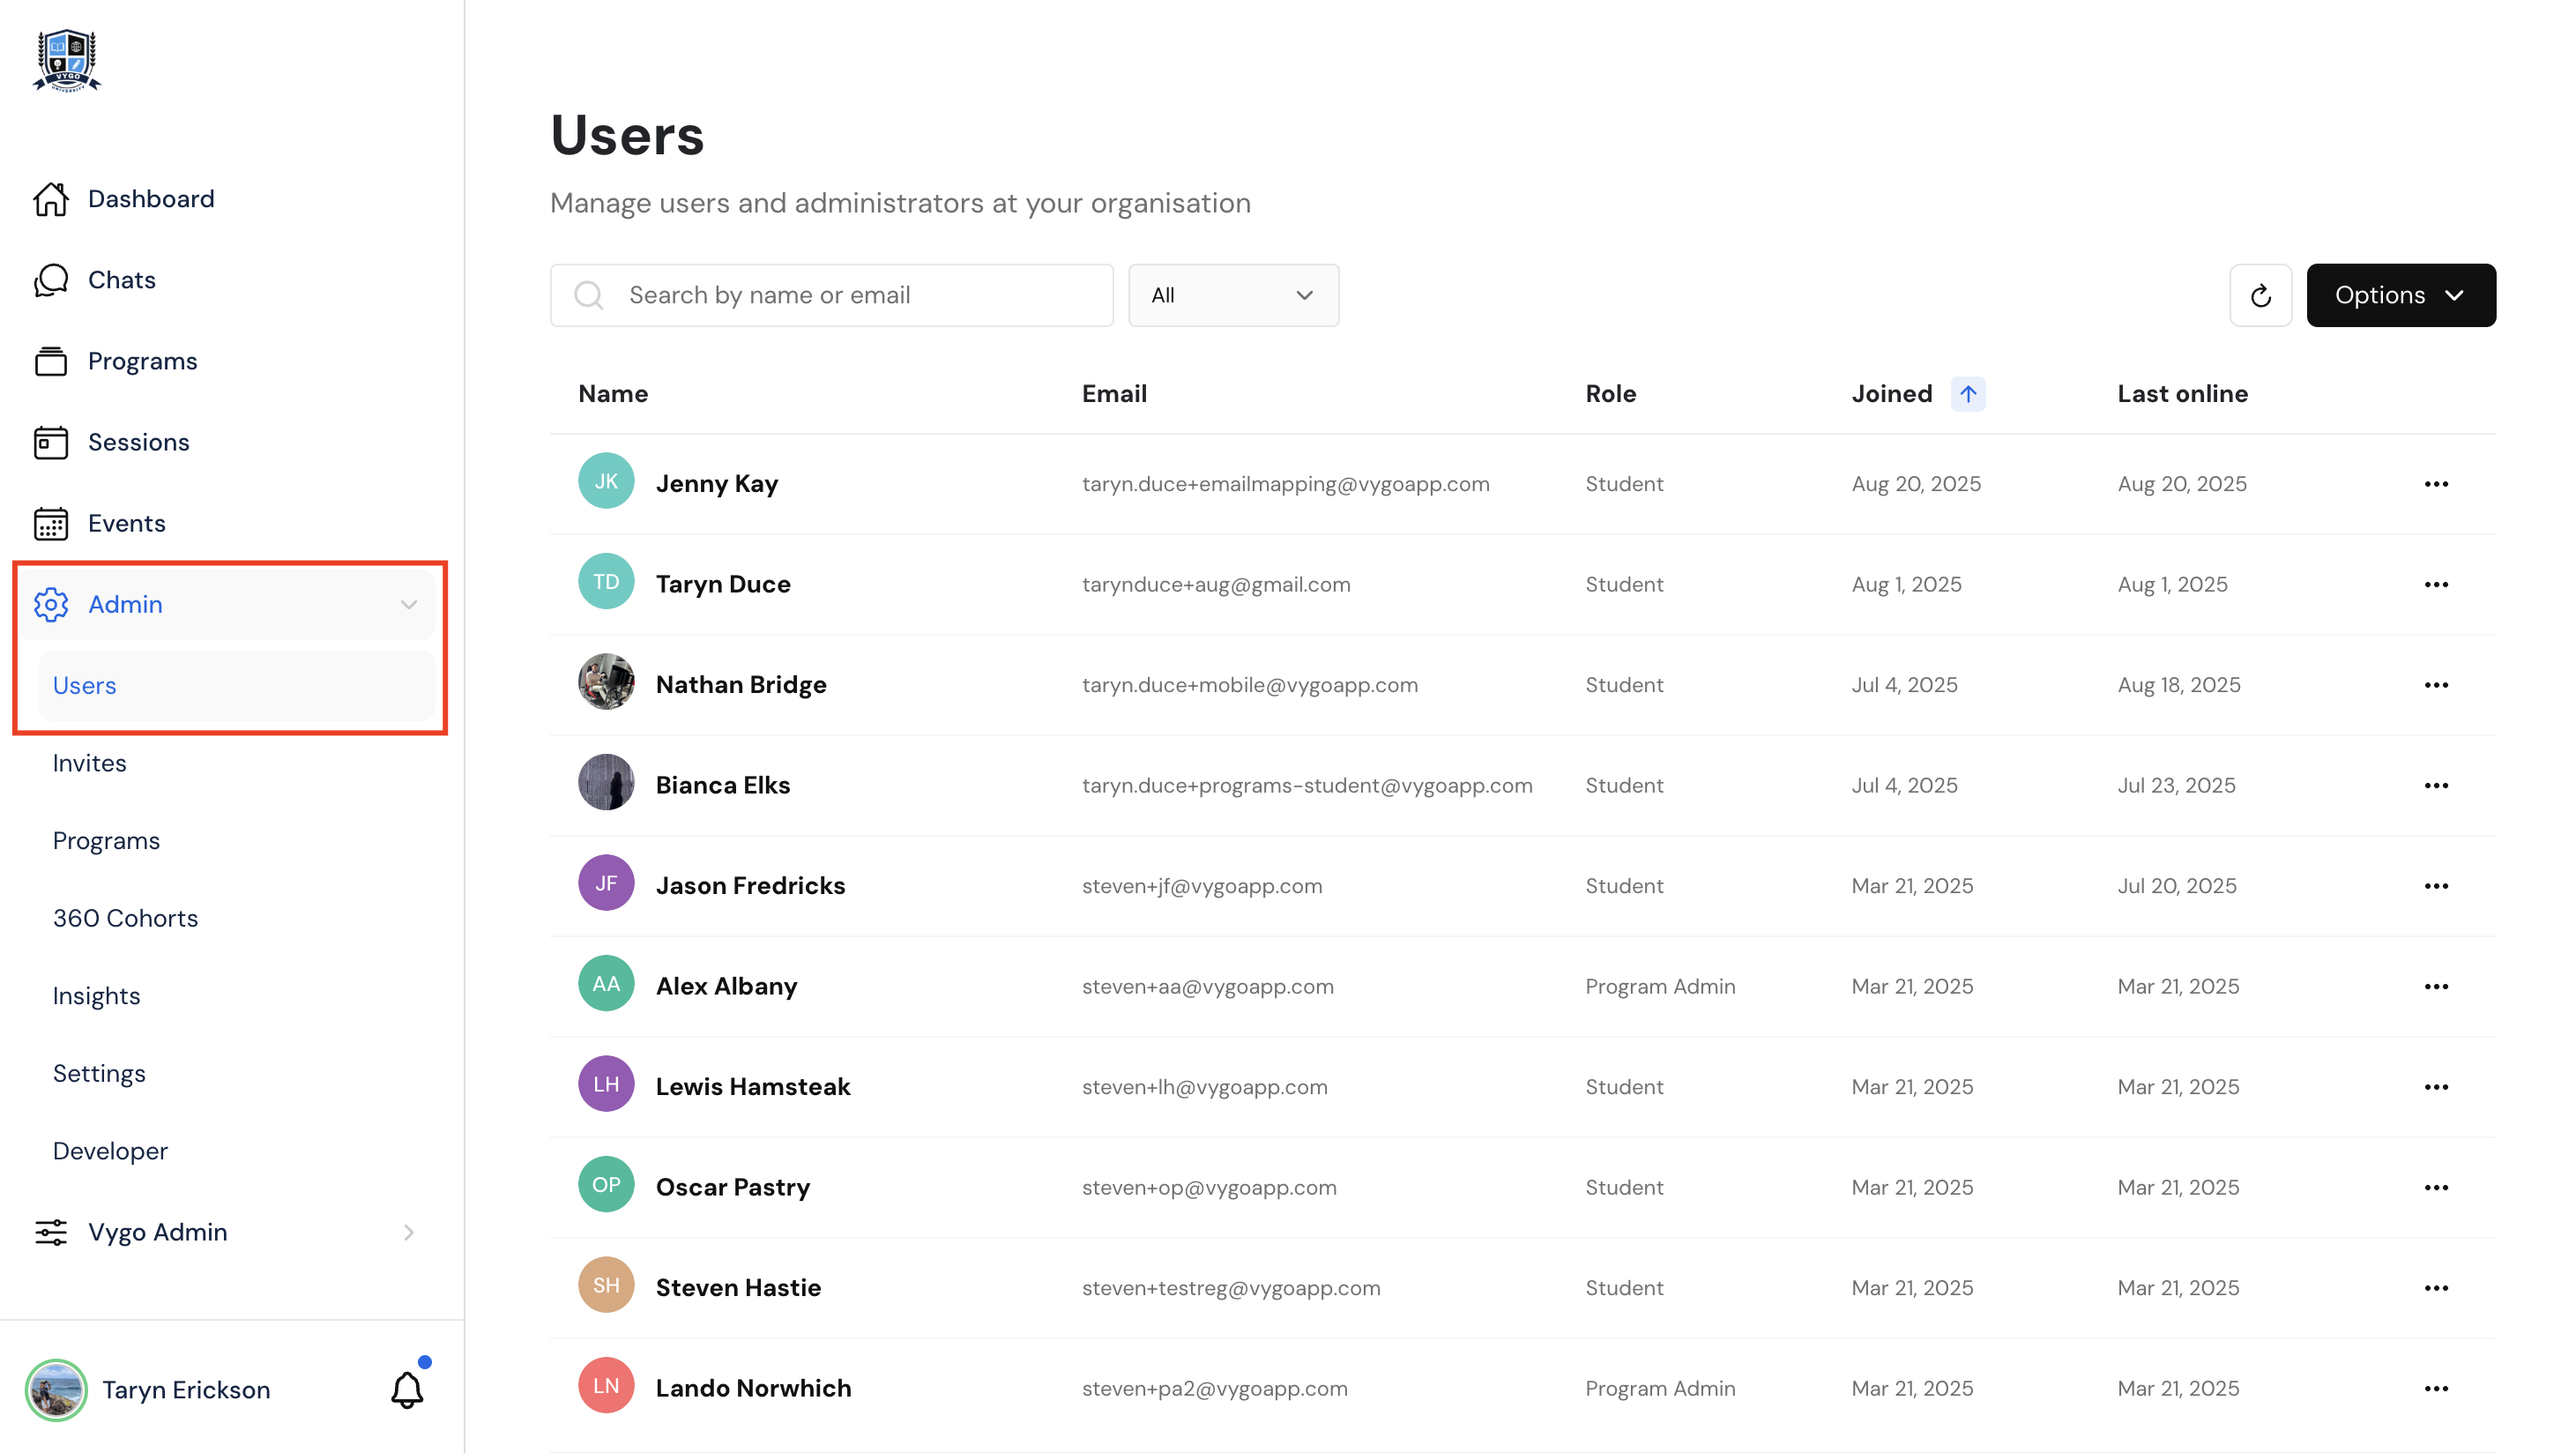Viewport: 2576px width, 1453px height.
Task: Click the Events calendar grid icon
Action: pyautogui.click(x=50, y=523)
